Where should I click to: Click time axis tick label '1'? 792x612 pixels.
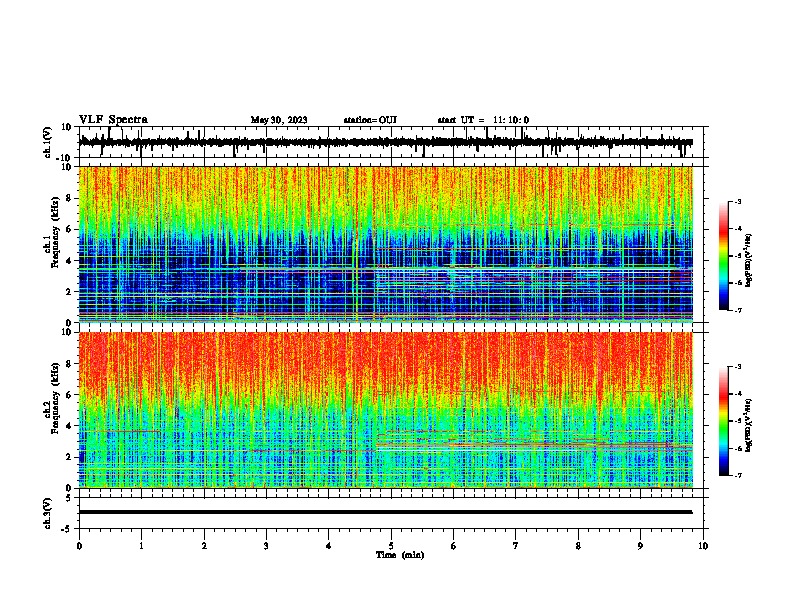click(141, 545)
